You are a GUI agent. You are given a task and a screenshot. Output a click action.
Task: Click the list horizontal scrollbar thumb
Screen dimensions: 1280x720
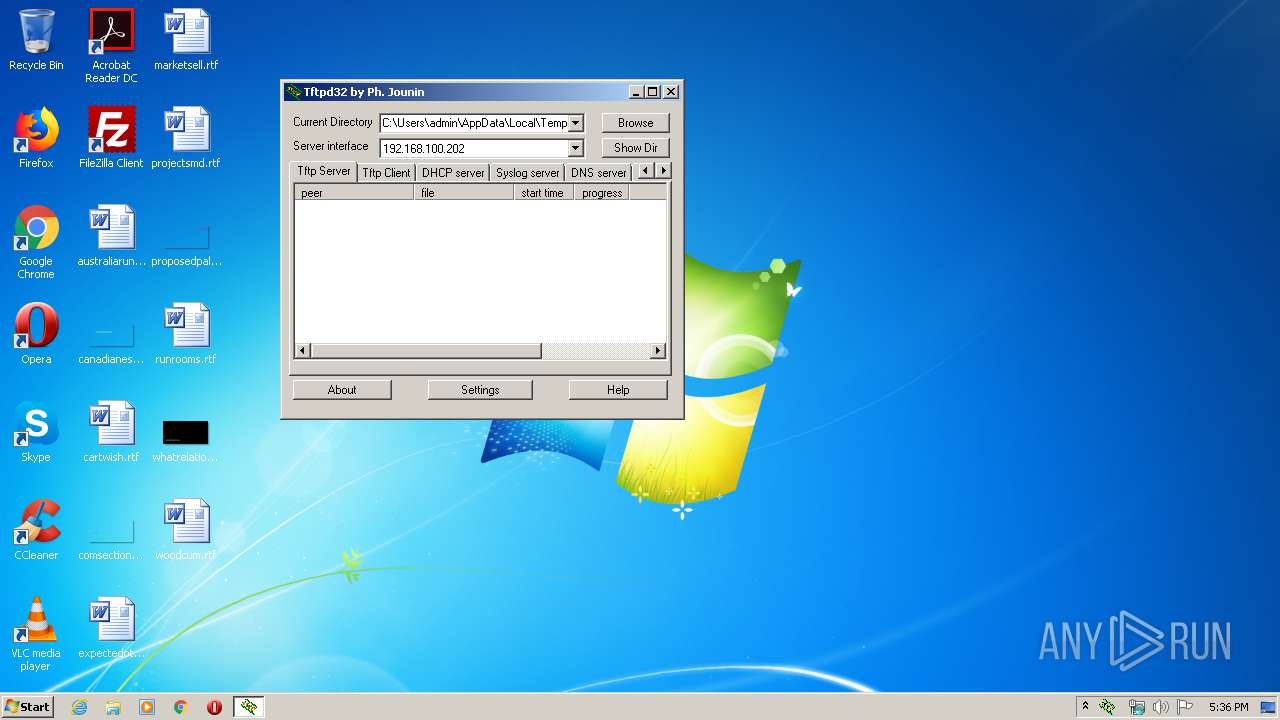426,351
